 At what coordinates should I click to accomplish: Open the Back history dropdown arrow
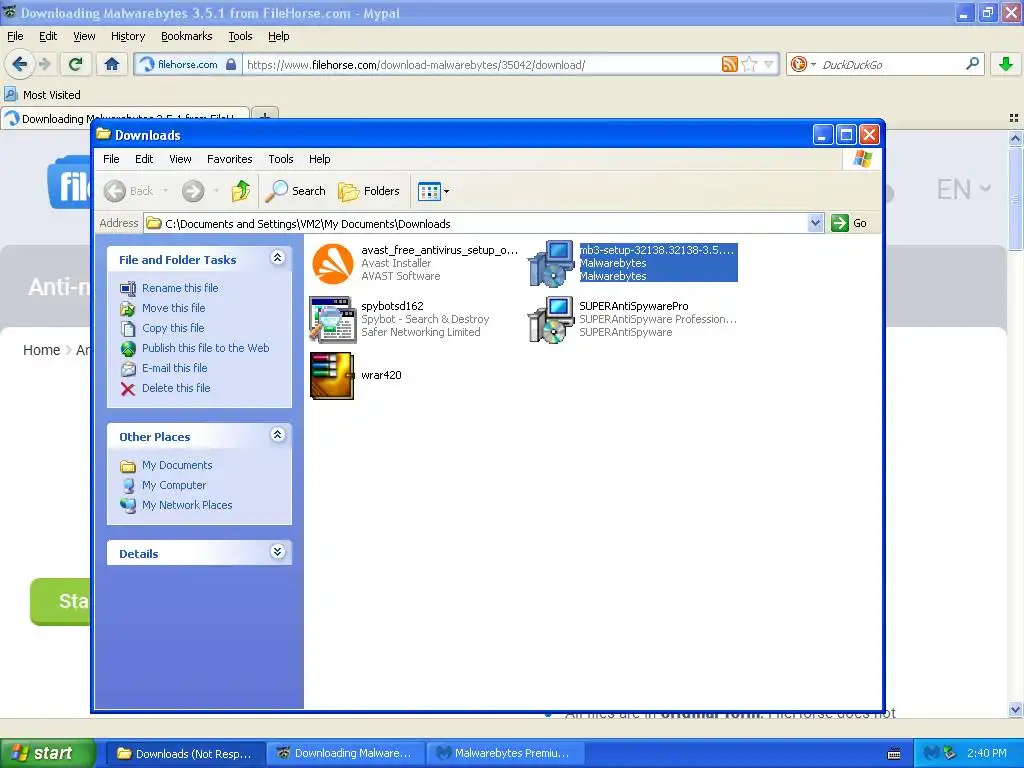[x=165, y=191]
